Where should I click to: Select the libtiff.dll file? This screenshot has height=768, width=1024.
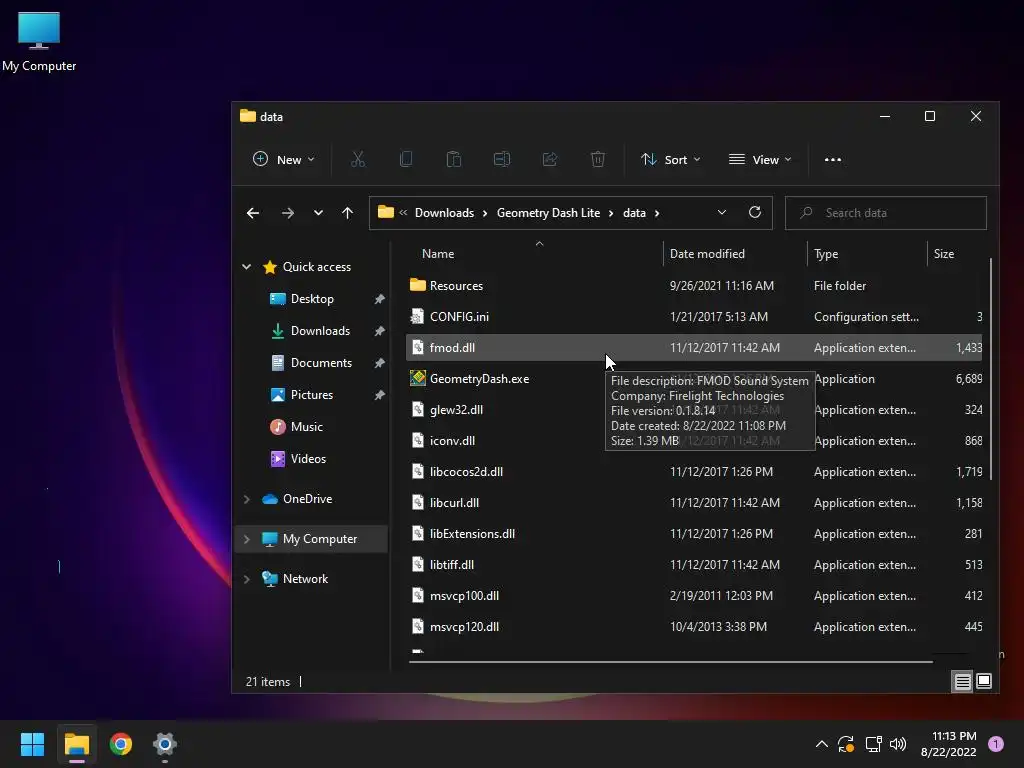point(694,565)
